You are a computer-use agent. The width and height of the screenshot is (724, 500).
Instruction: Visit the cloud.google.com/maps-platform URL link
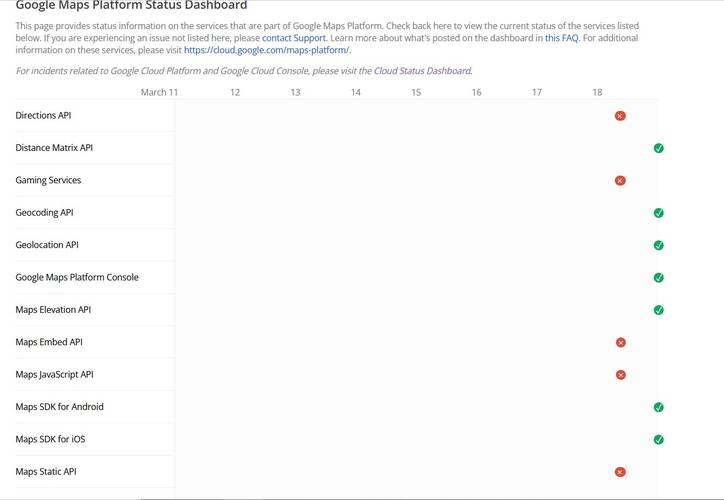click(267, 50)
